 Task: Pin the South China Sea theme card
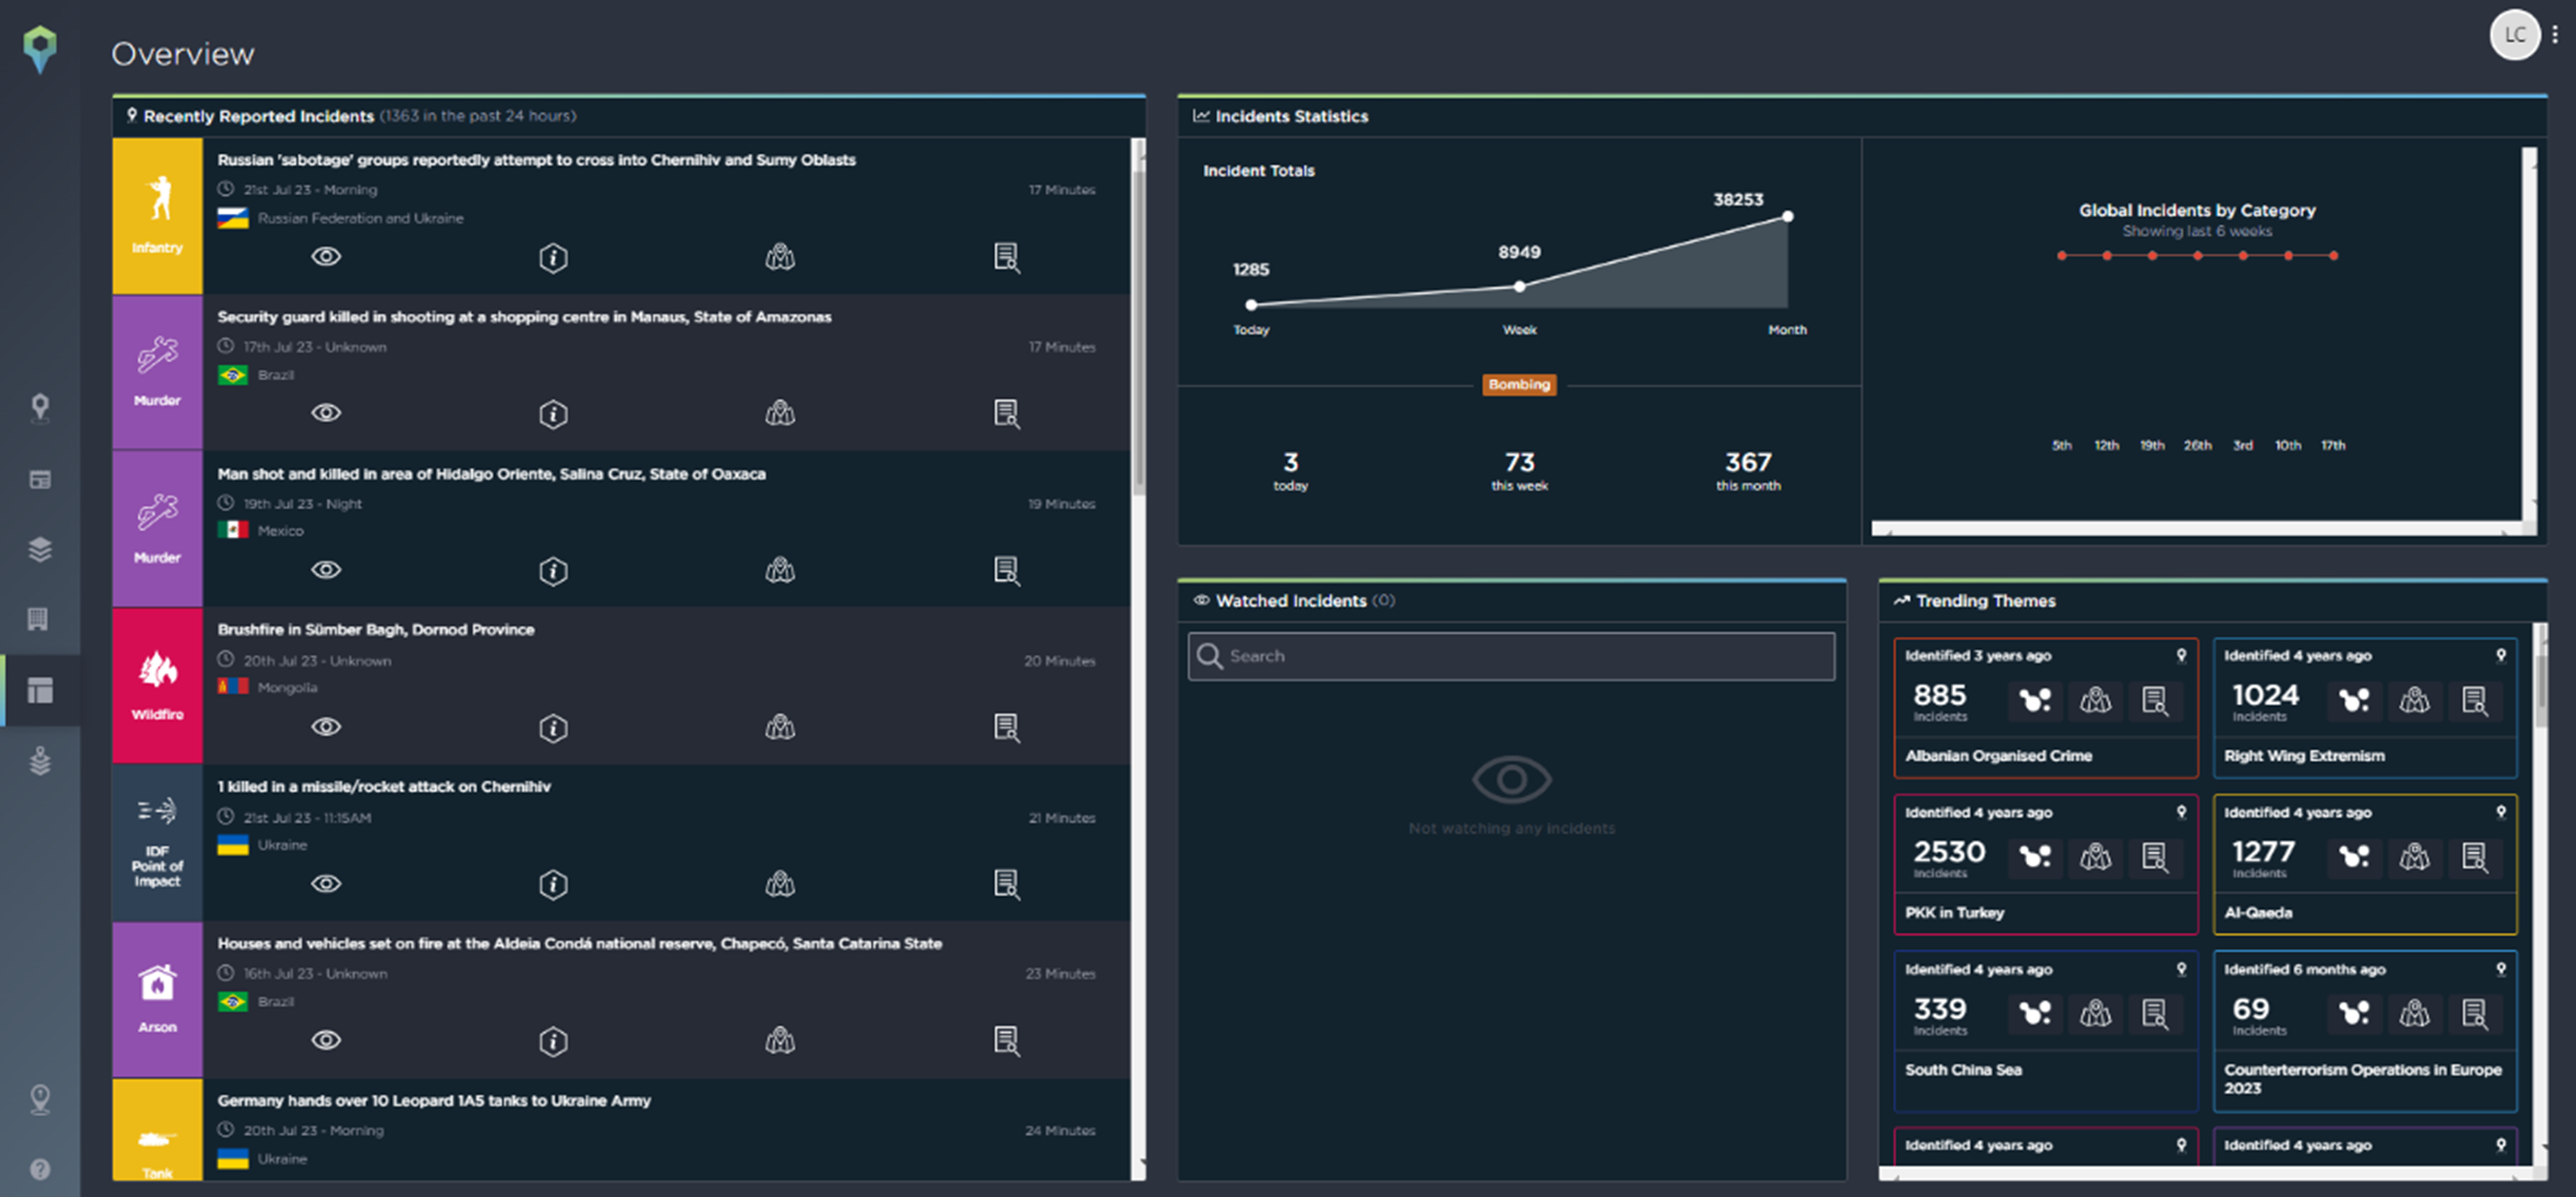(x=2182, y=969)
